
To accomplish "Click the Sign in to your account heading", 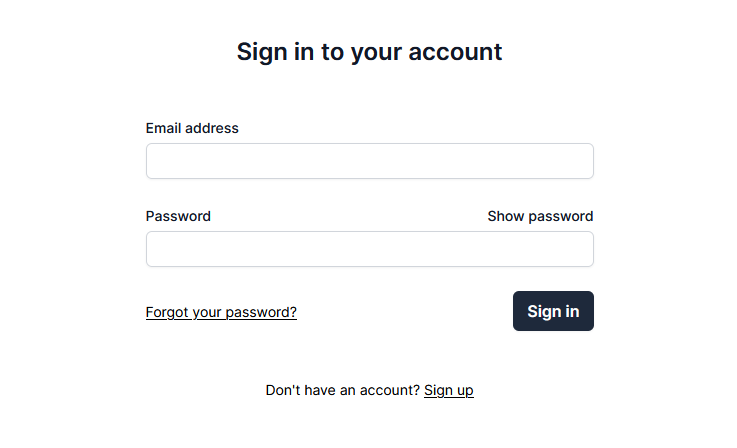I will (369, 52).
